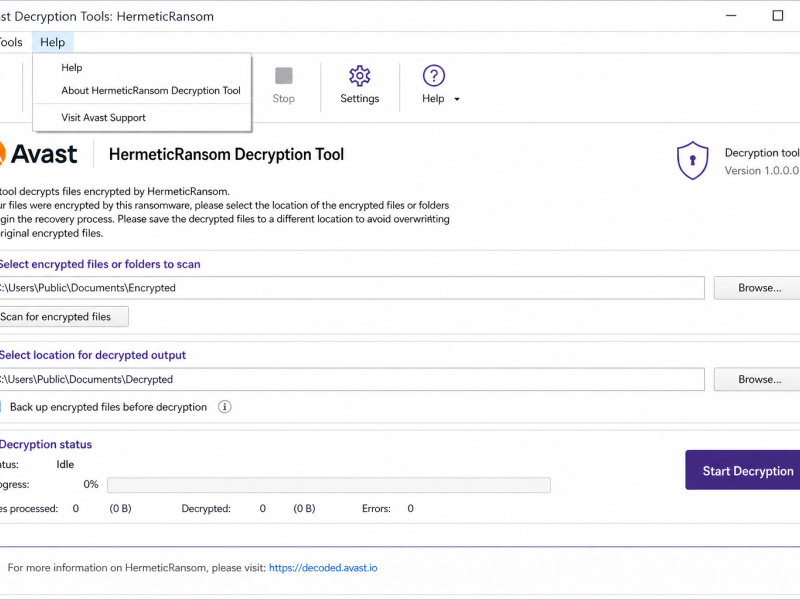The image size is (800, 600).
Task: Click the info icon beside backup option
Action: [x=224, y=407]
